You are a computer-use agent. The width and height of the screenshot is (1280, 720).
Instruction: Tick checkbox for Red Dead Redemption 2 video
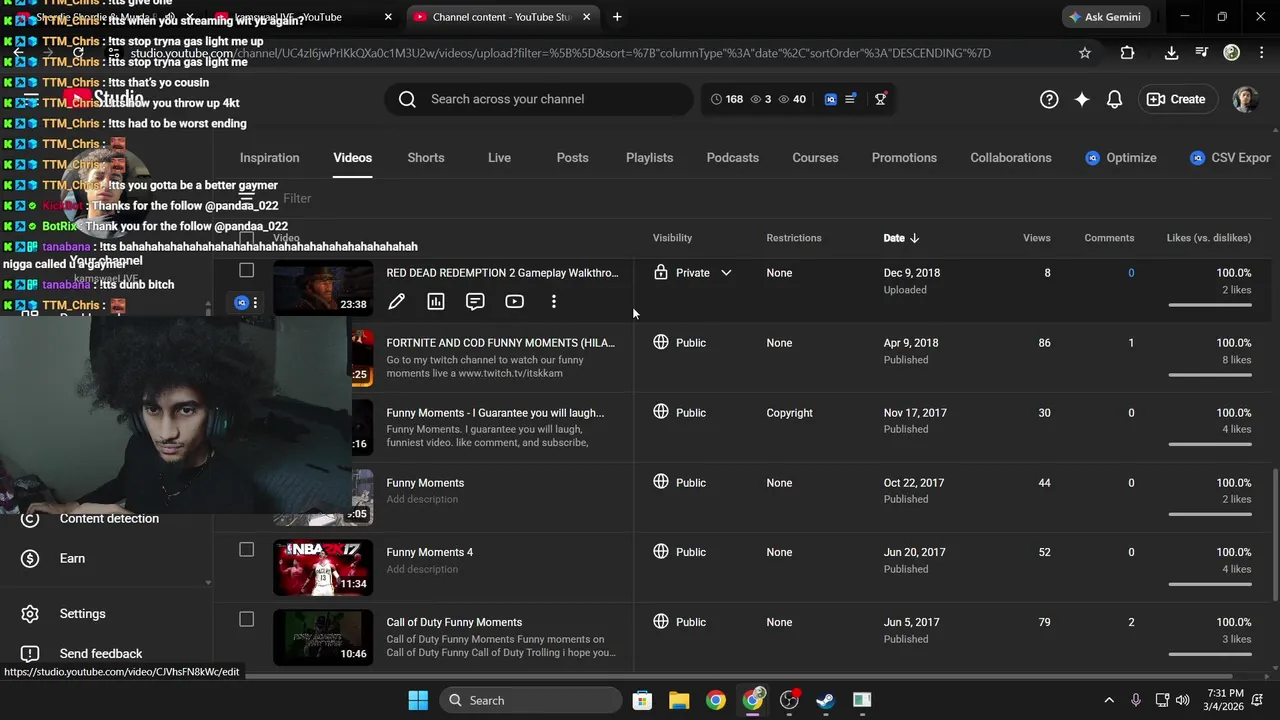tap(247, 270)
